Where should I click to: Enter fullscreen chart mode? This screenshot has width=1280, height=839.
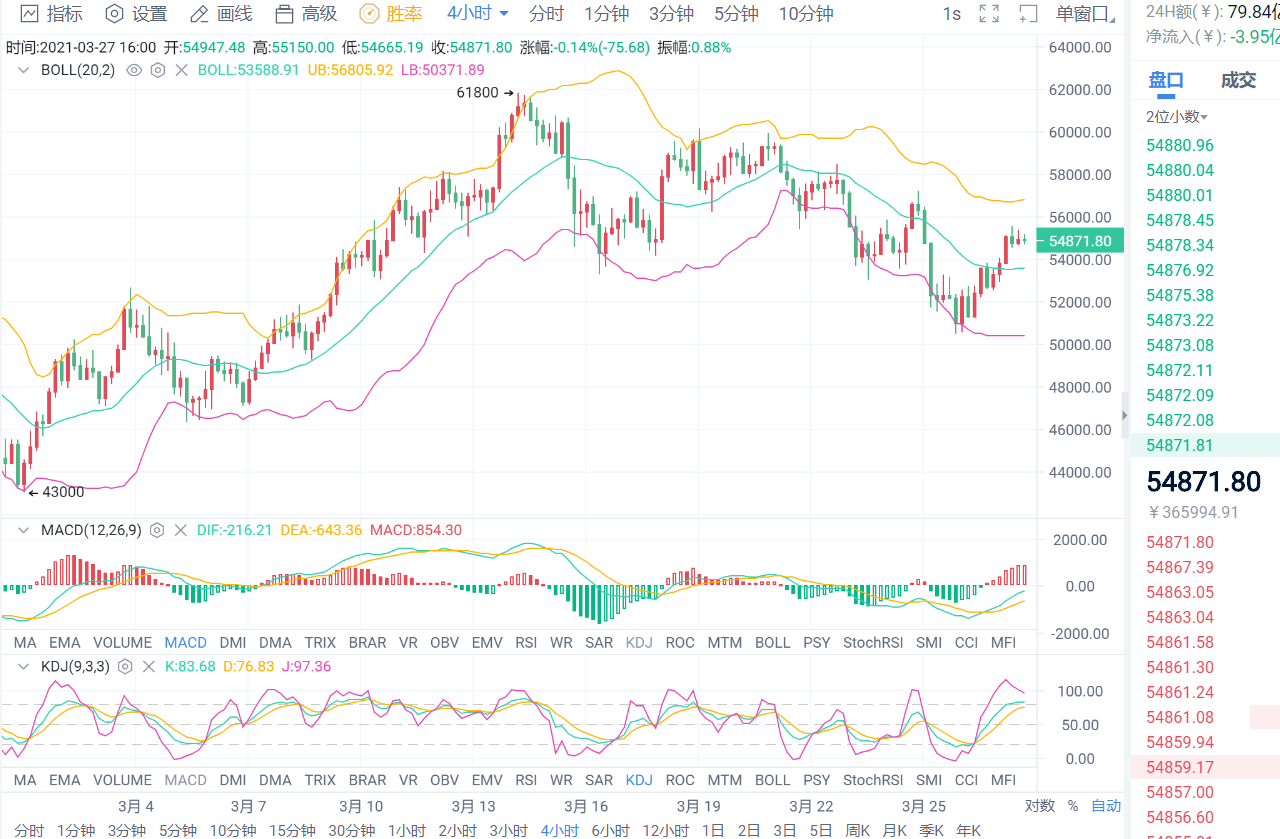pyautogui.click(x=989, y=14)
